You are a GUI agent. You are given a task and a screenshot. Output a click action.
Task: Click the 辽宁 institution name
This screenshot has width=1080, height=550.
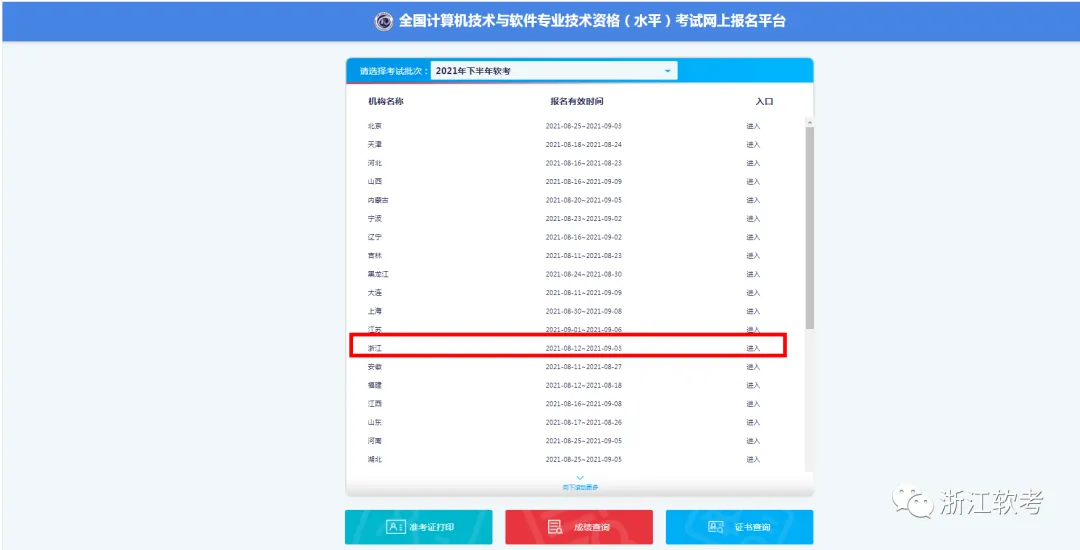(x=375, y=237)
